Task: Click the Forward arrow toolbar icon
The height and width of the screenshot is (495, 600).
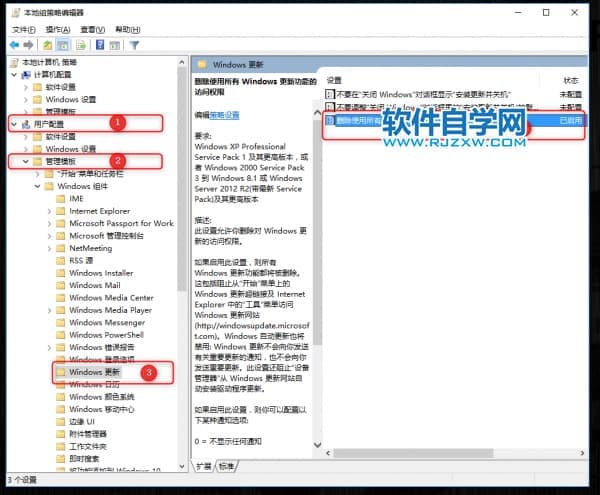Action: click(x=27, y=45)
